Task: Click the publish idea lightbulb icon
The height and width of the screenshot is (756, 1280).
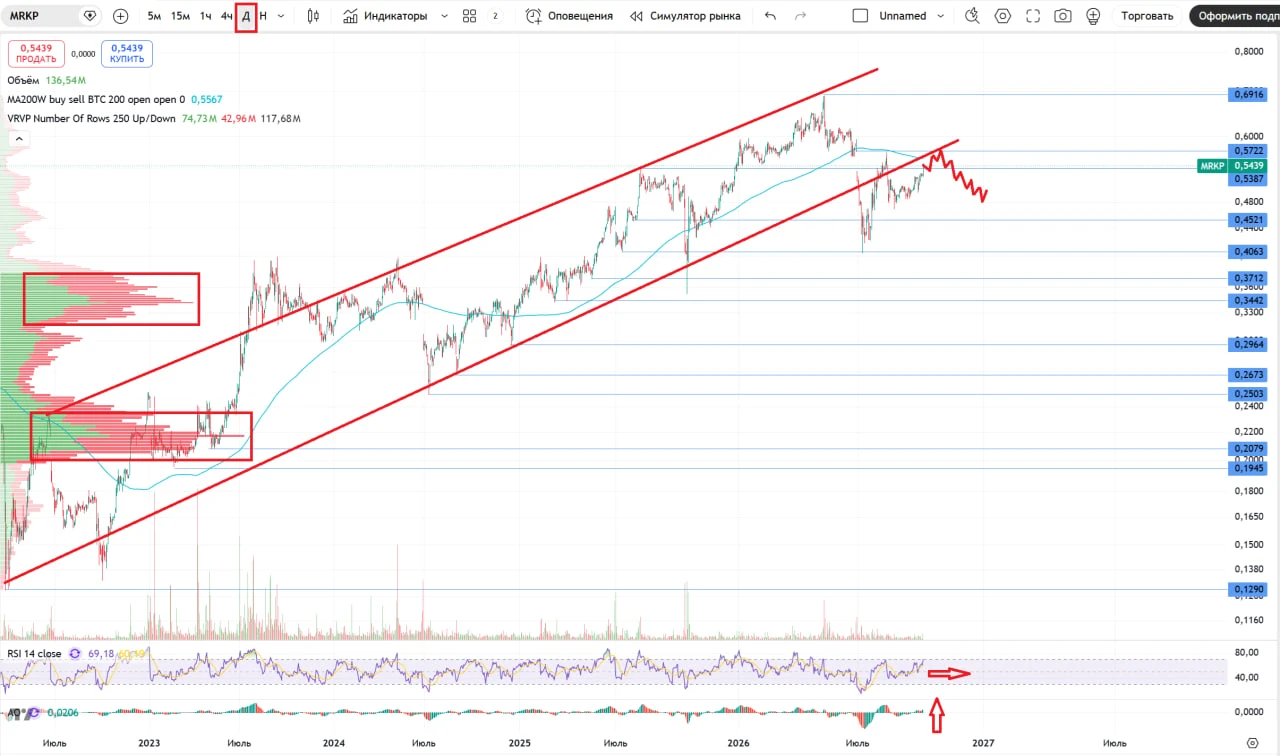Action: pos(1093,16)
